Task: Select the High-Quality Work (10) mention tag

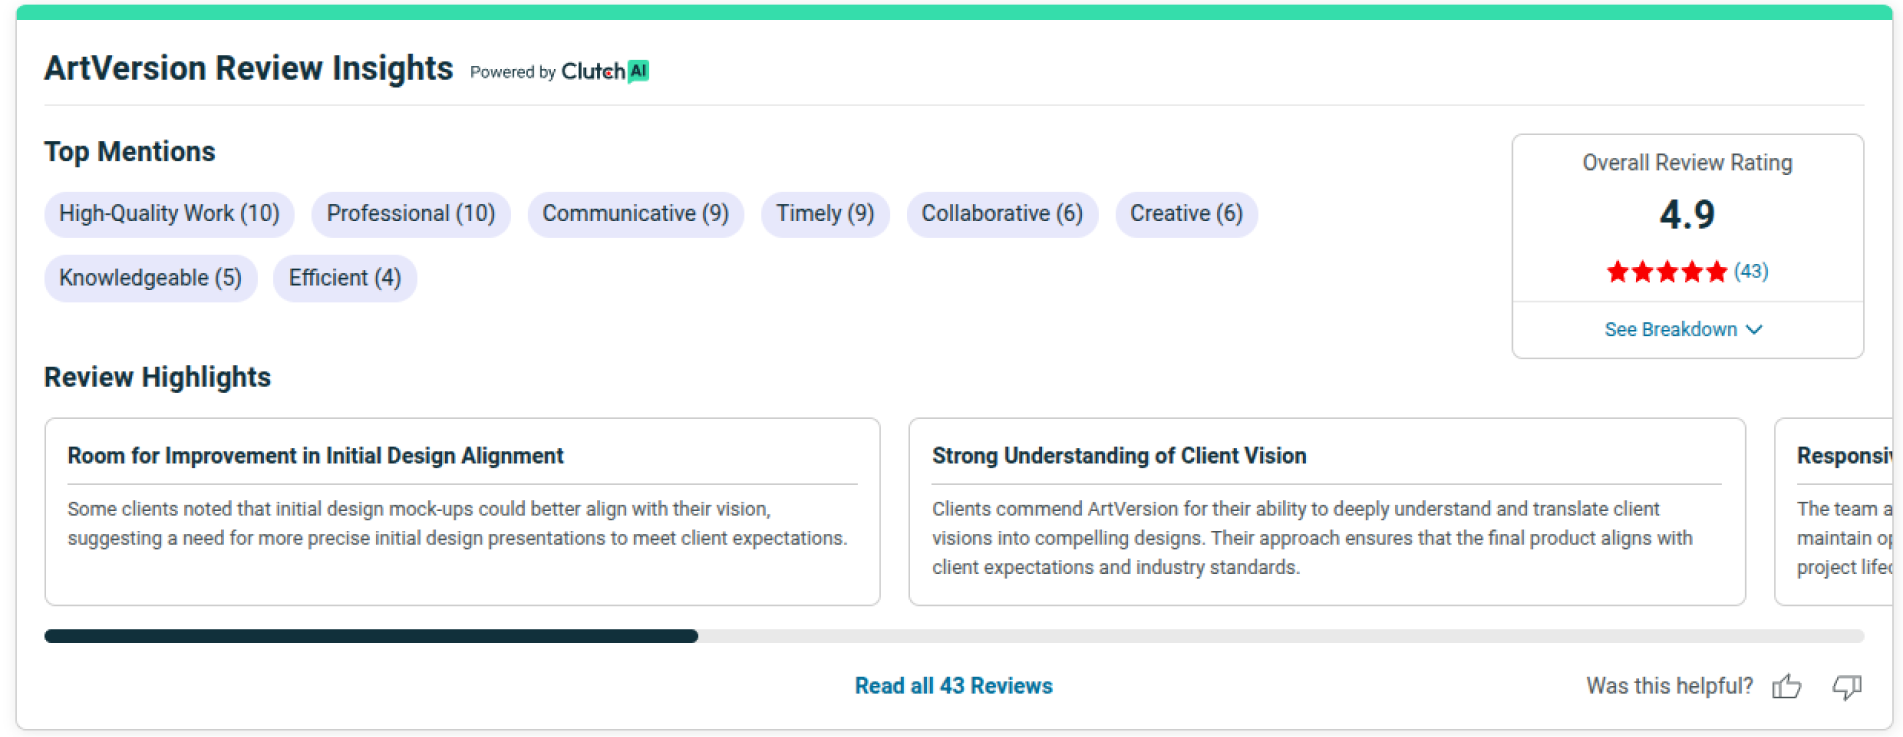Action: click(169, 214)
